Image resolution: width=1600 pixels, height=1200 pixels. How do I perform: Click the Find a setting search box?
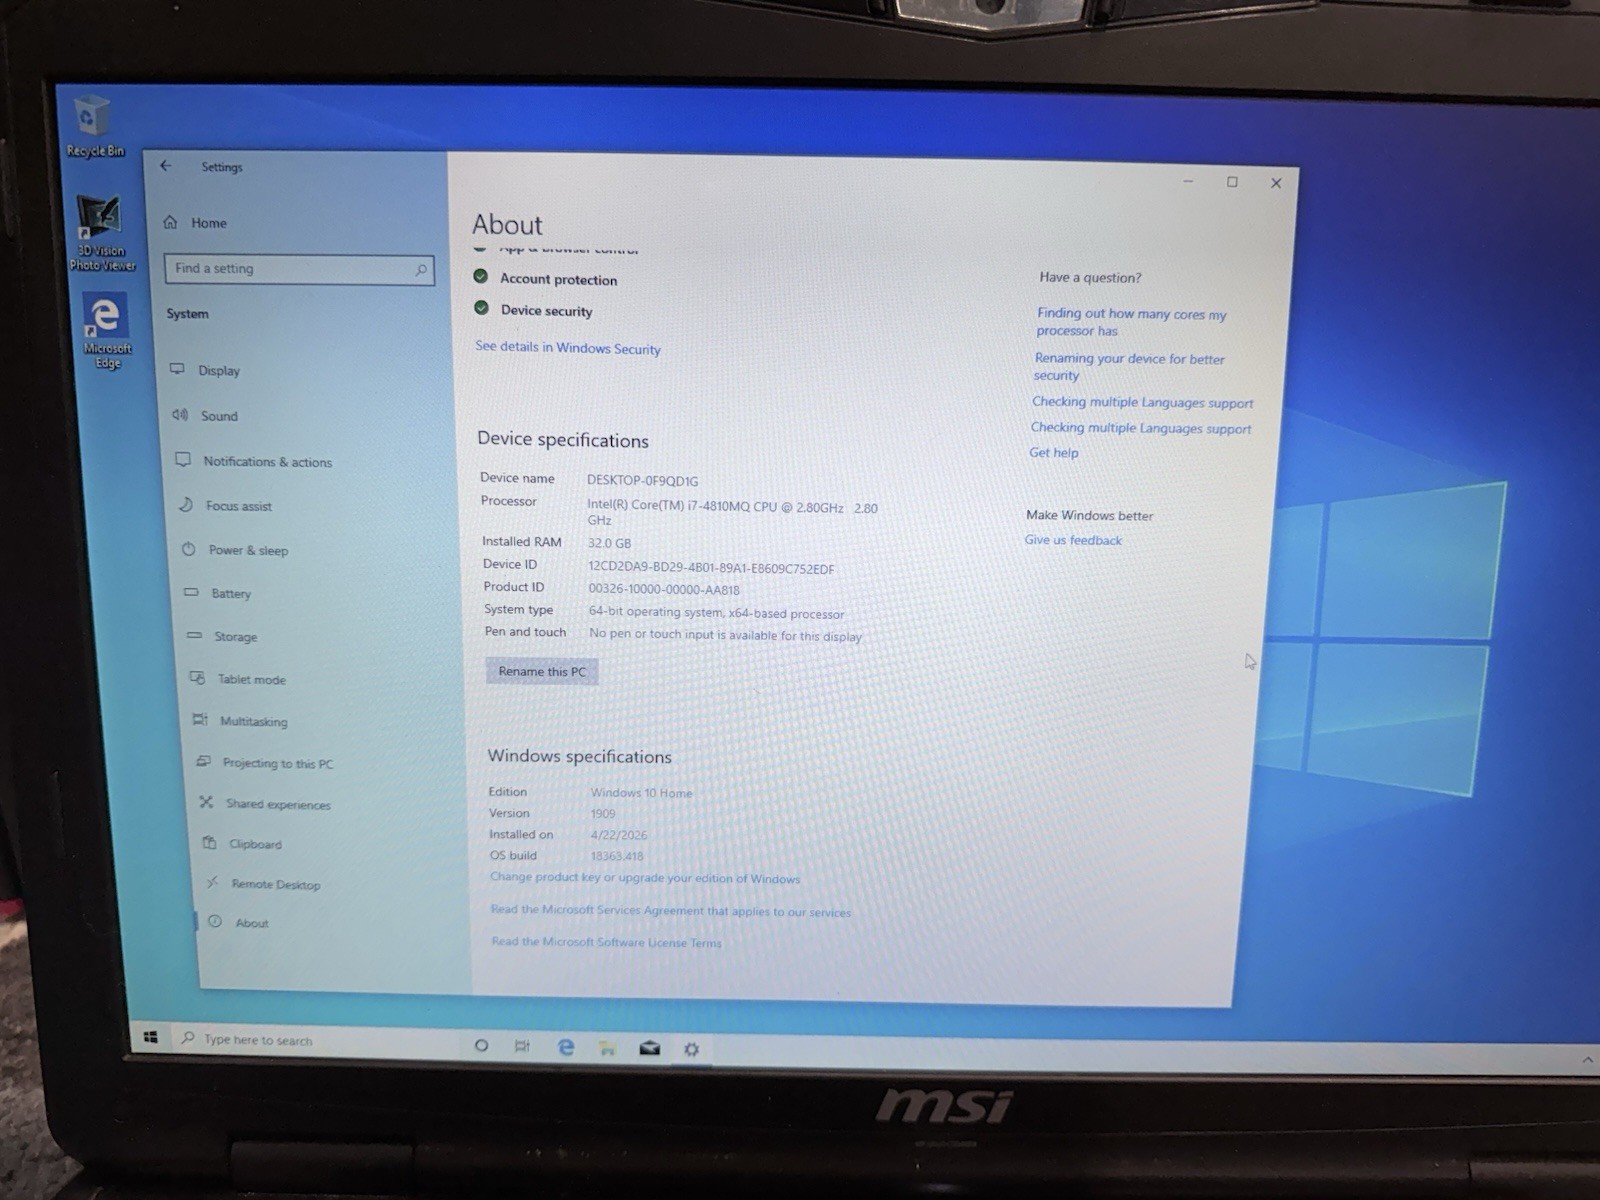[299, 269]
